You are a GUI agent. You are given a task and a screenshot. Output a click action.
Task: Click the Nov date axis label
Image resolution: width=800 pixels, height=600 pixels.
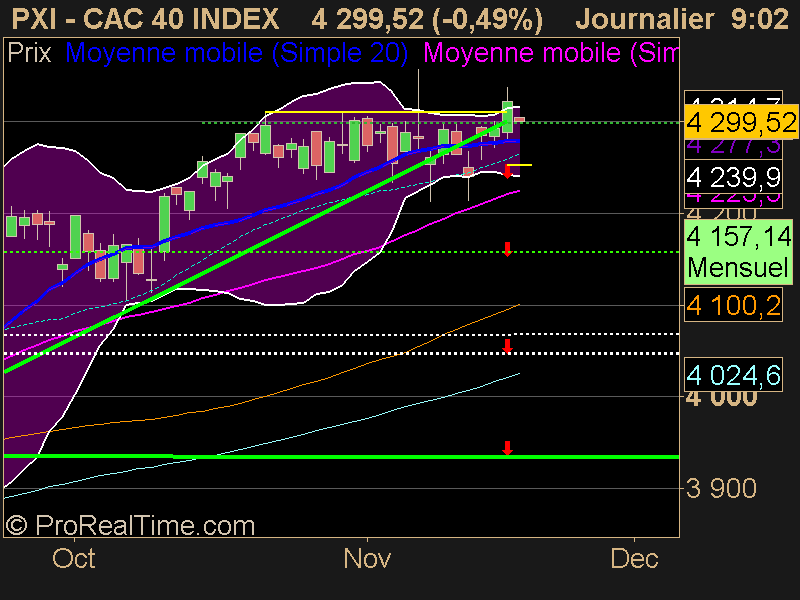pyautogui.click(x=367, y=559)
